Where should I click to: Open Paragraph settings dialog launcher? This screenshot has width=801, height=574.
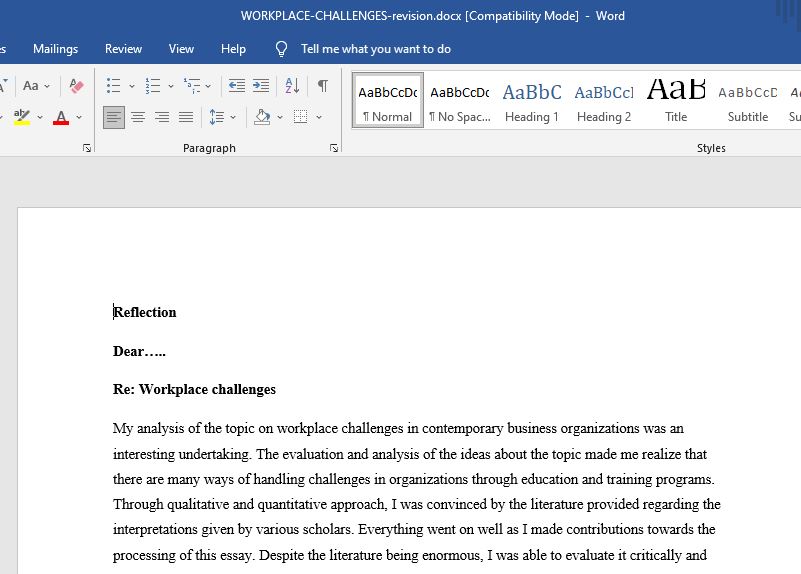(x=334, y=148)
